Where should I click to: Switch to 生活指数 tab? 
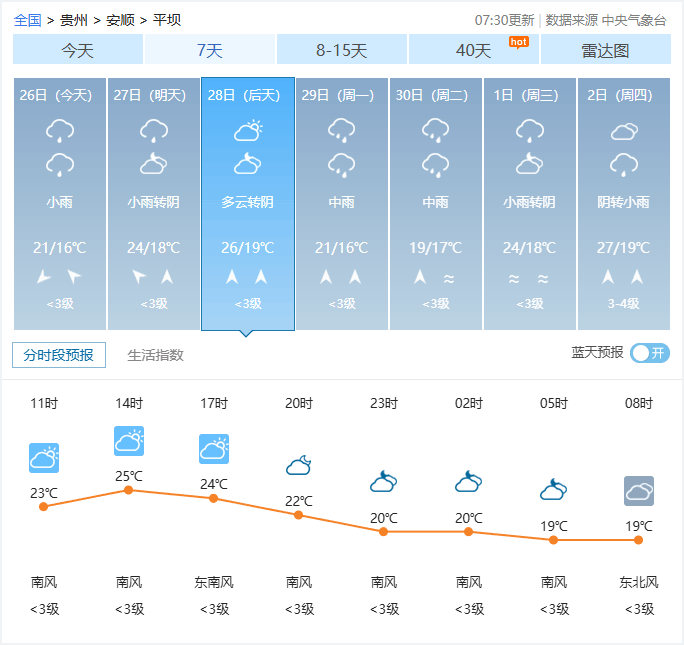point(155,355)
